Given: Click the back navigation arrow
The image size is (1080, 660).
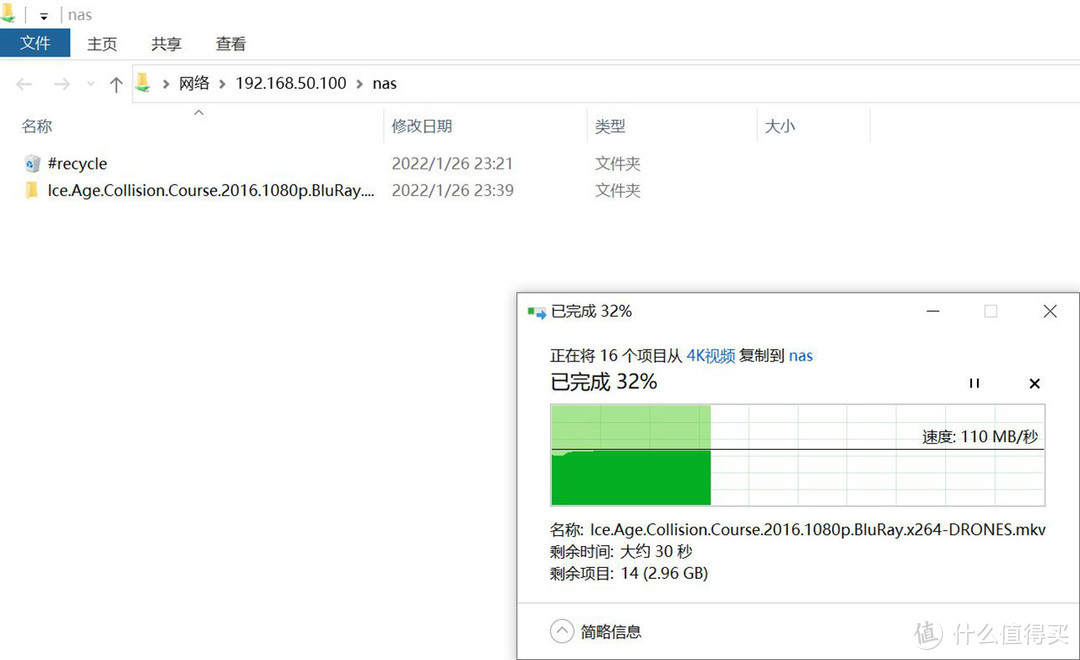Looking at the screenshot, I should [x=25, y=84].
